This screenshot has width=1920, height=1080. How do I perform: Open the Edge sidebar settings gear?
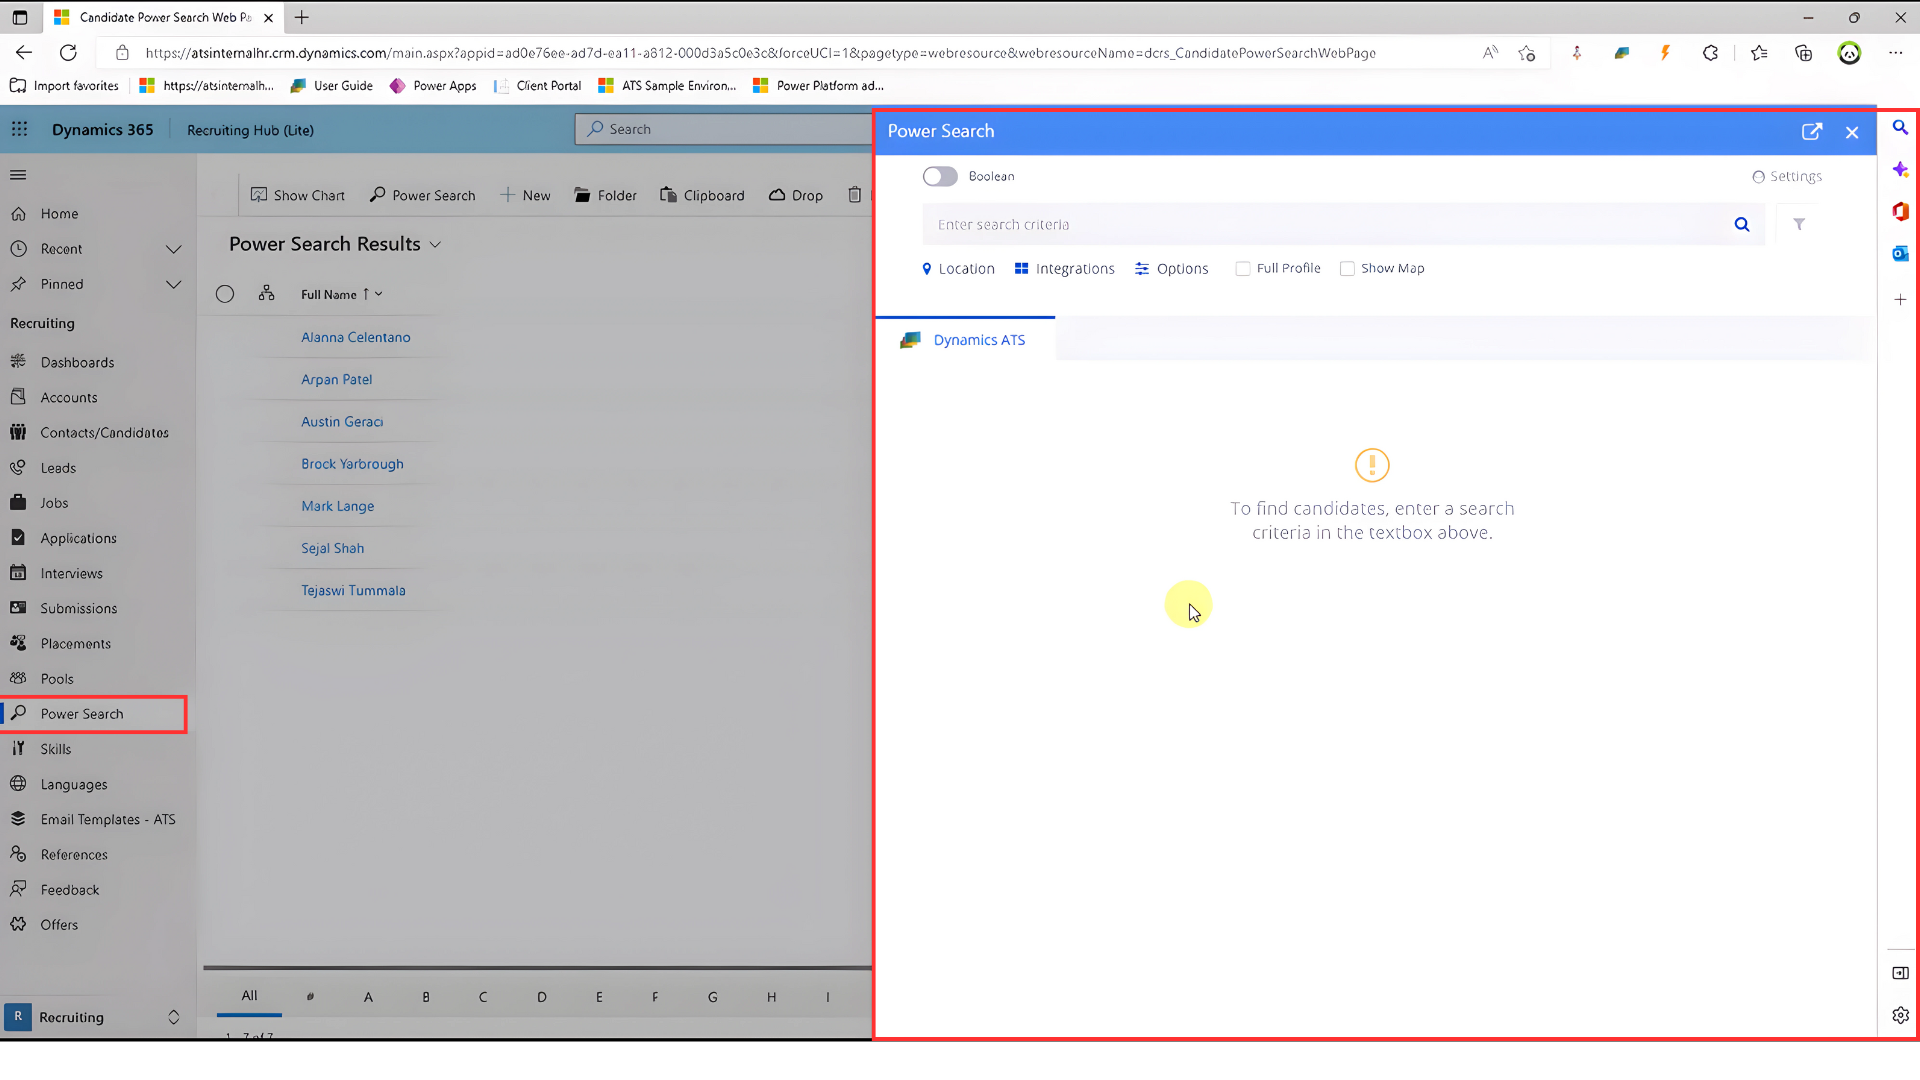(x=1900, y=1015)
